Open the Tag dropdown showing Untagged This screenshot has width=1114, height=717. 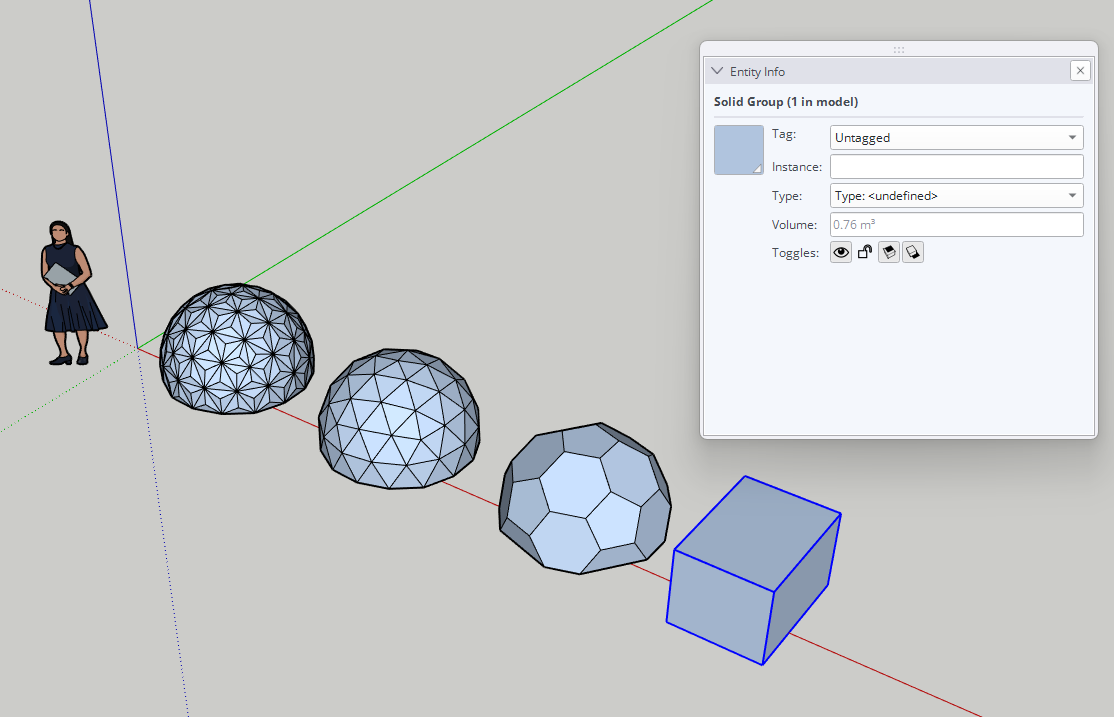956,138
